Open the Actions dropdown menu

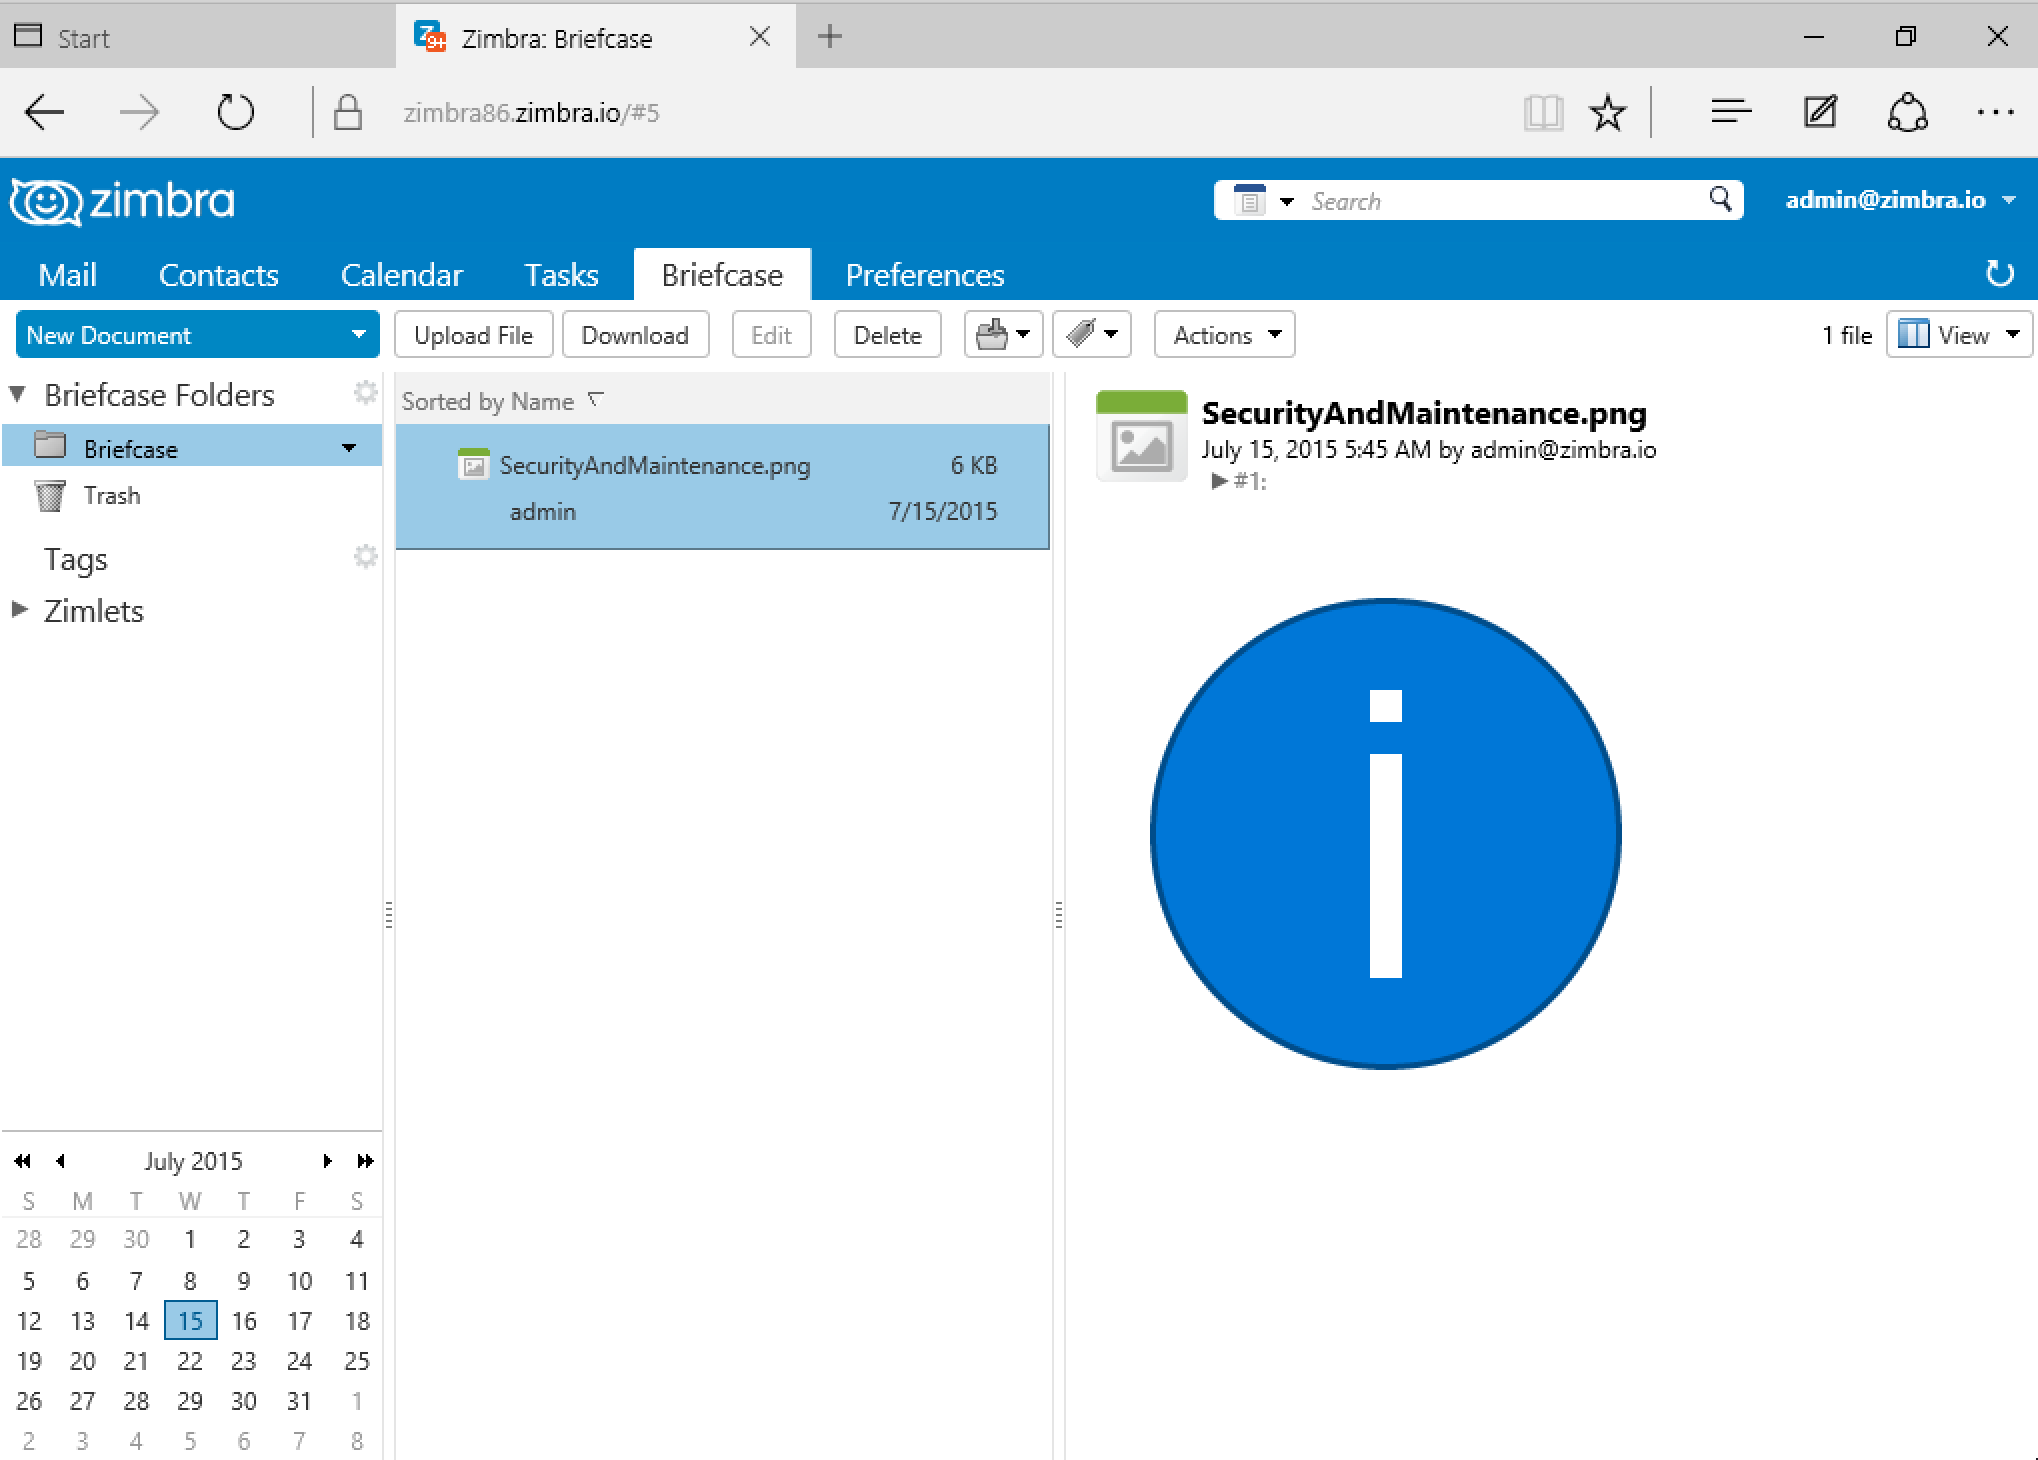1225,335
